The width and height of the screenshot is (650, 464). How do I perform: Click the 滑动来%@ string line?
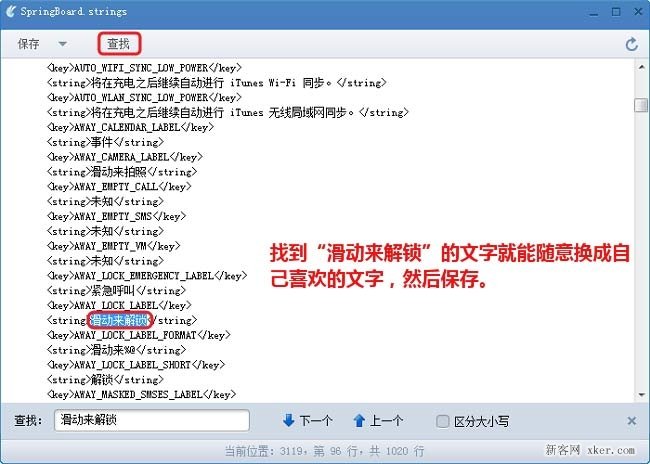pos(116,350)
